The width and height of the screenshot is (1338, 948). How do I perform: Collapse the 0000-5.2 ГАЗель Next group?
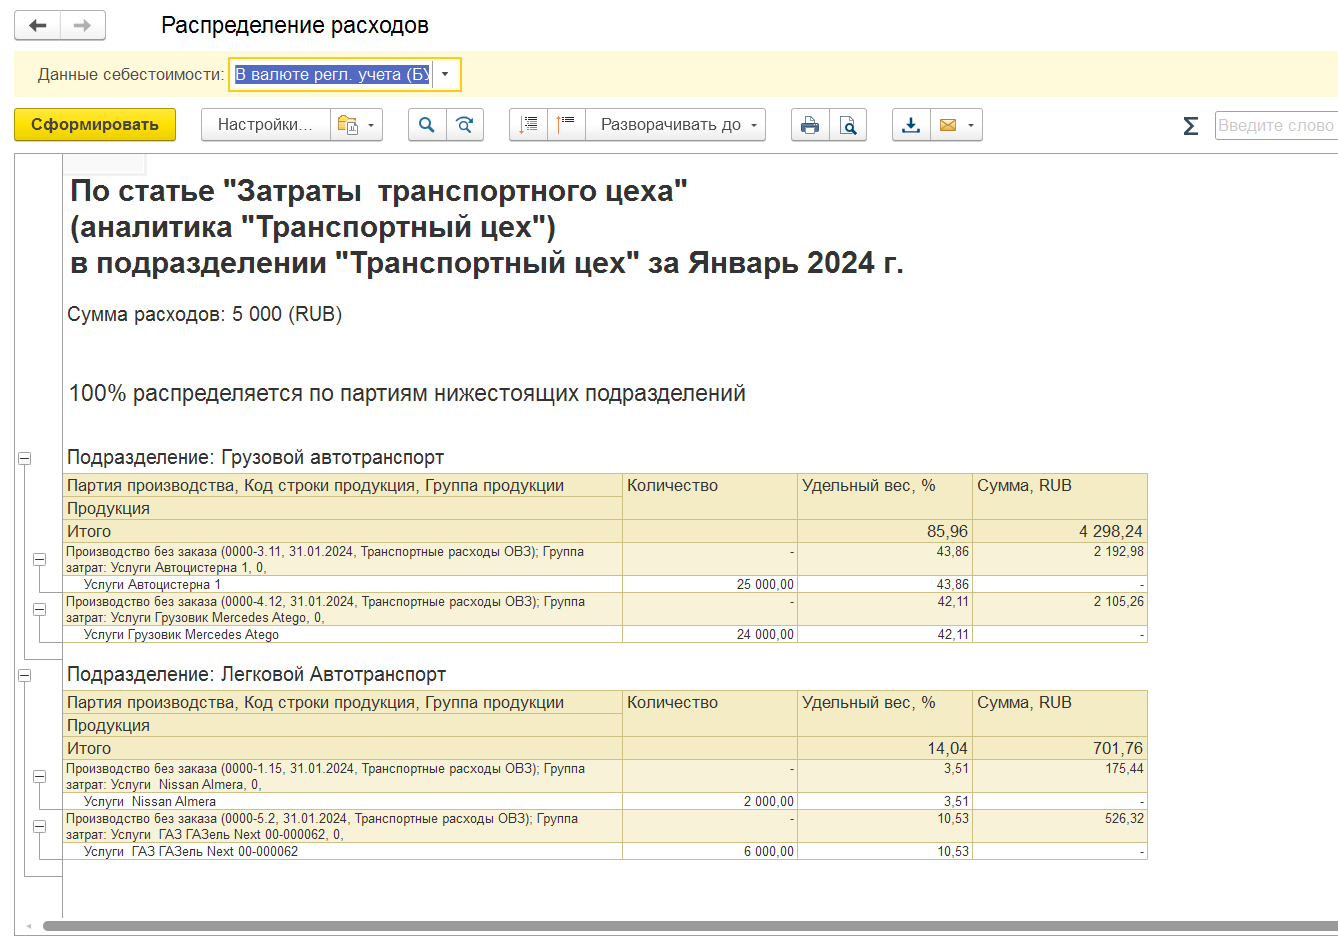click(40, 826)
